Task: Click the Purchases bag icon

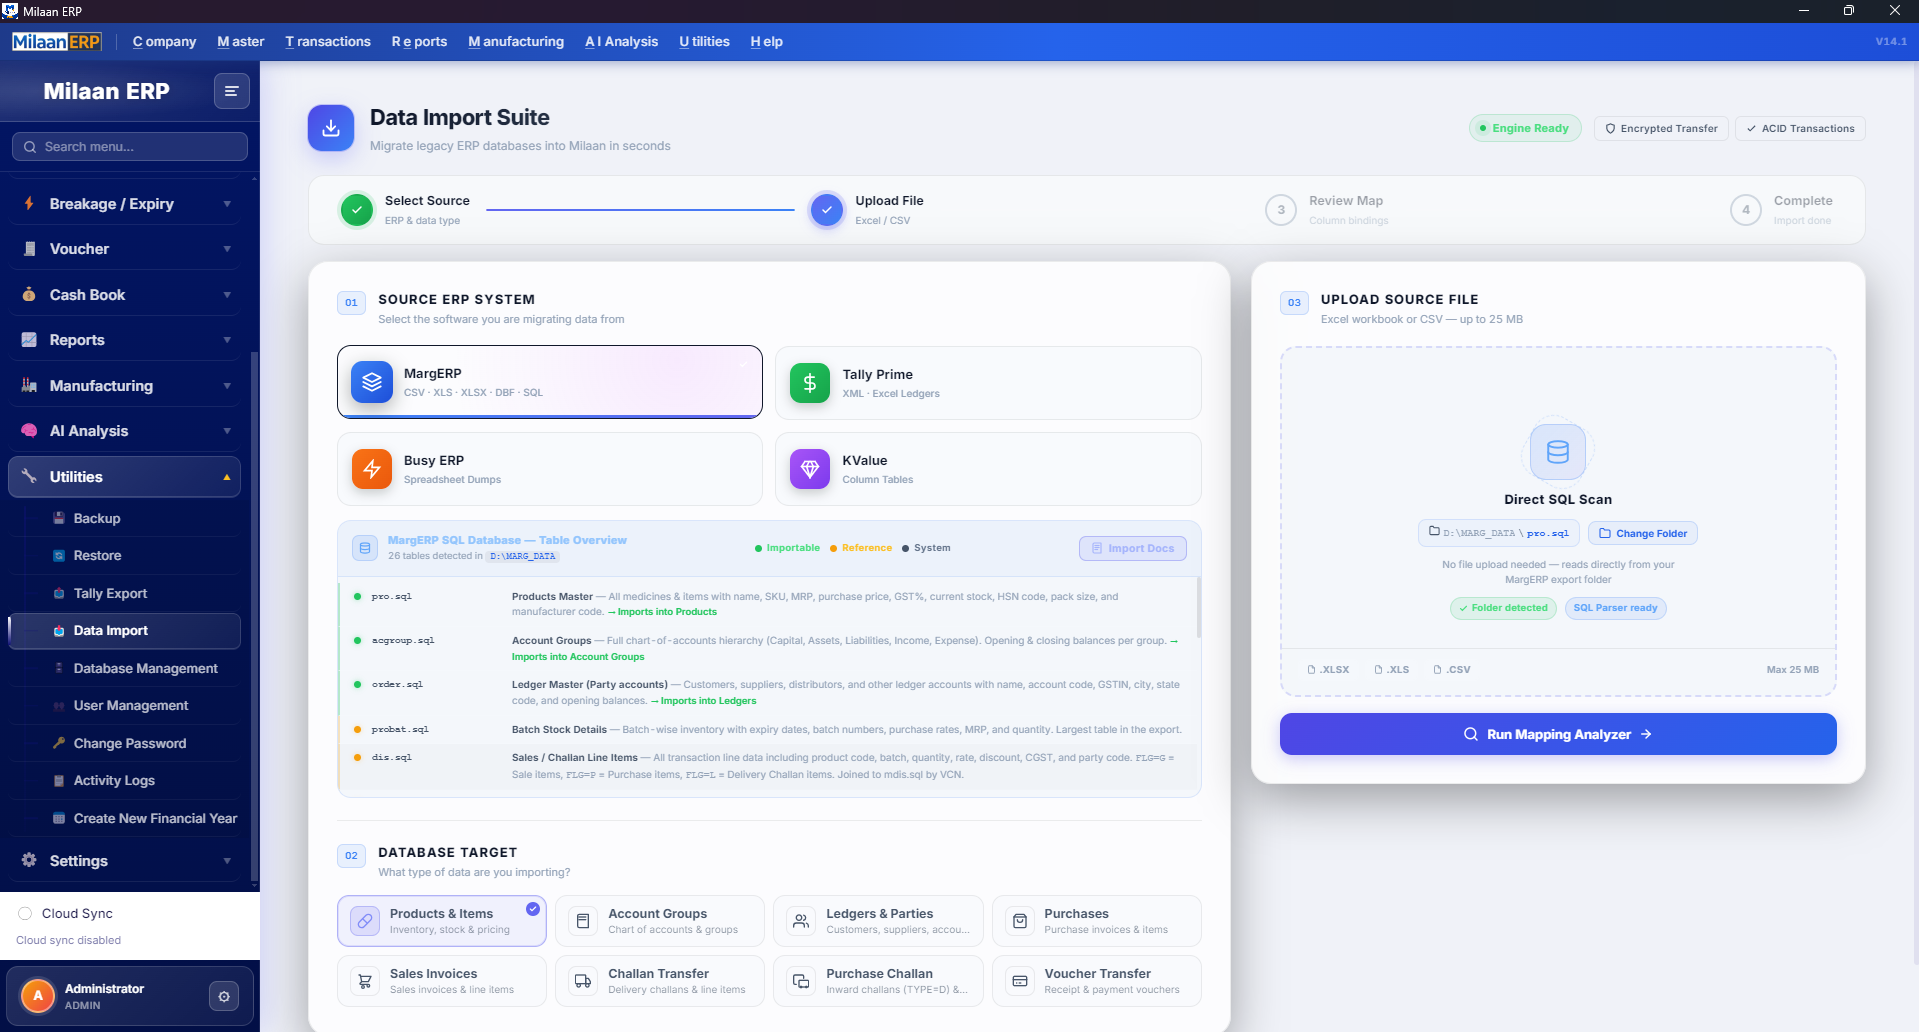Action: (x=1020, y=921)
